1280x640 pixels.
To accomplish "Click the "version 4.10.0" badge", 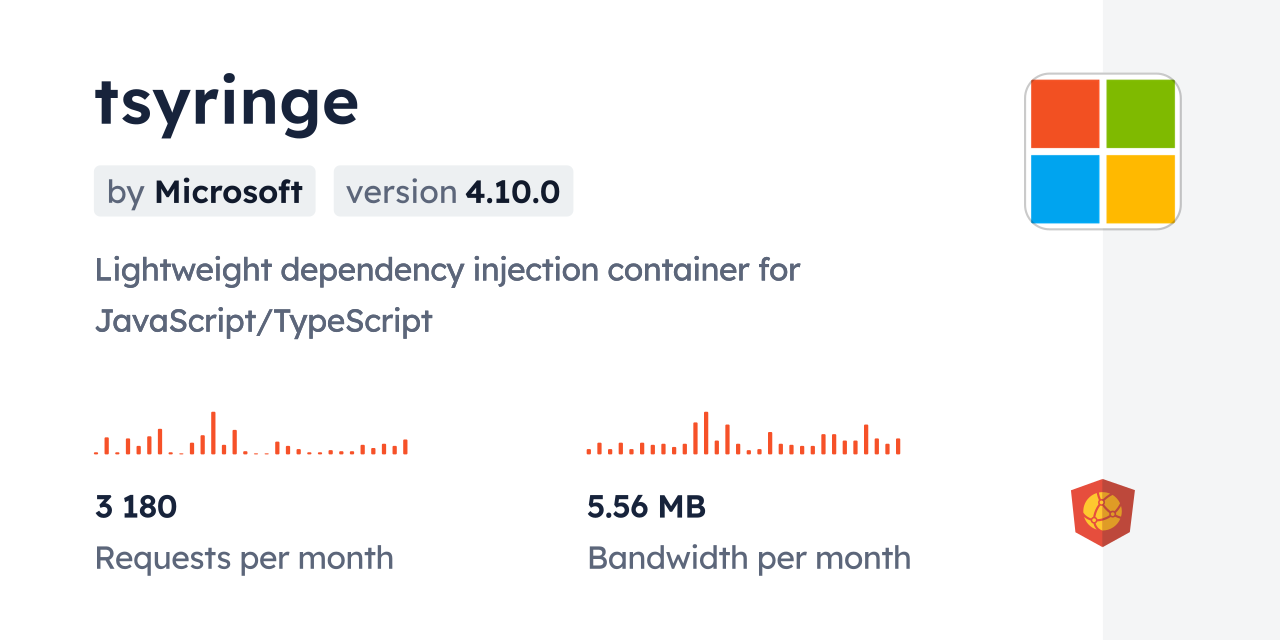I will 453,191.
